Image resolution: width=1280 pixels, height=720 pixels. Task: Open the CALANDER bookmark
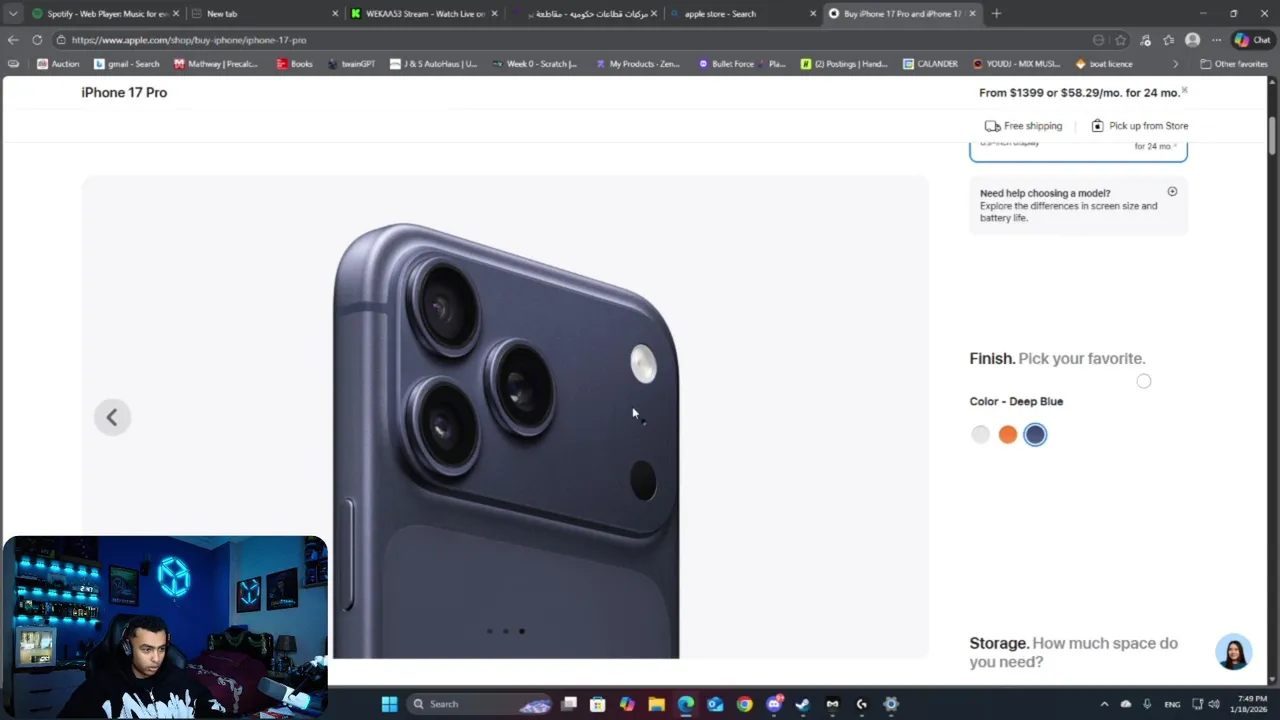coord(930,64)
